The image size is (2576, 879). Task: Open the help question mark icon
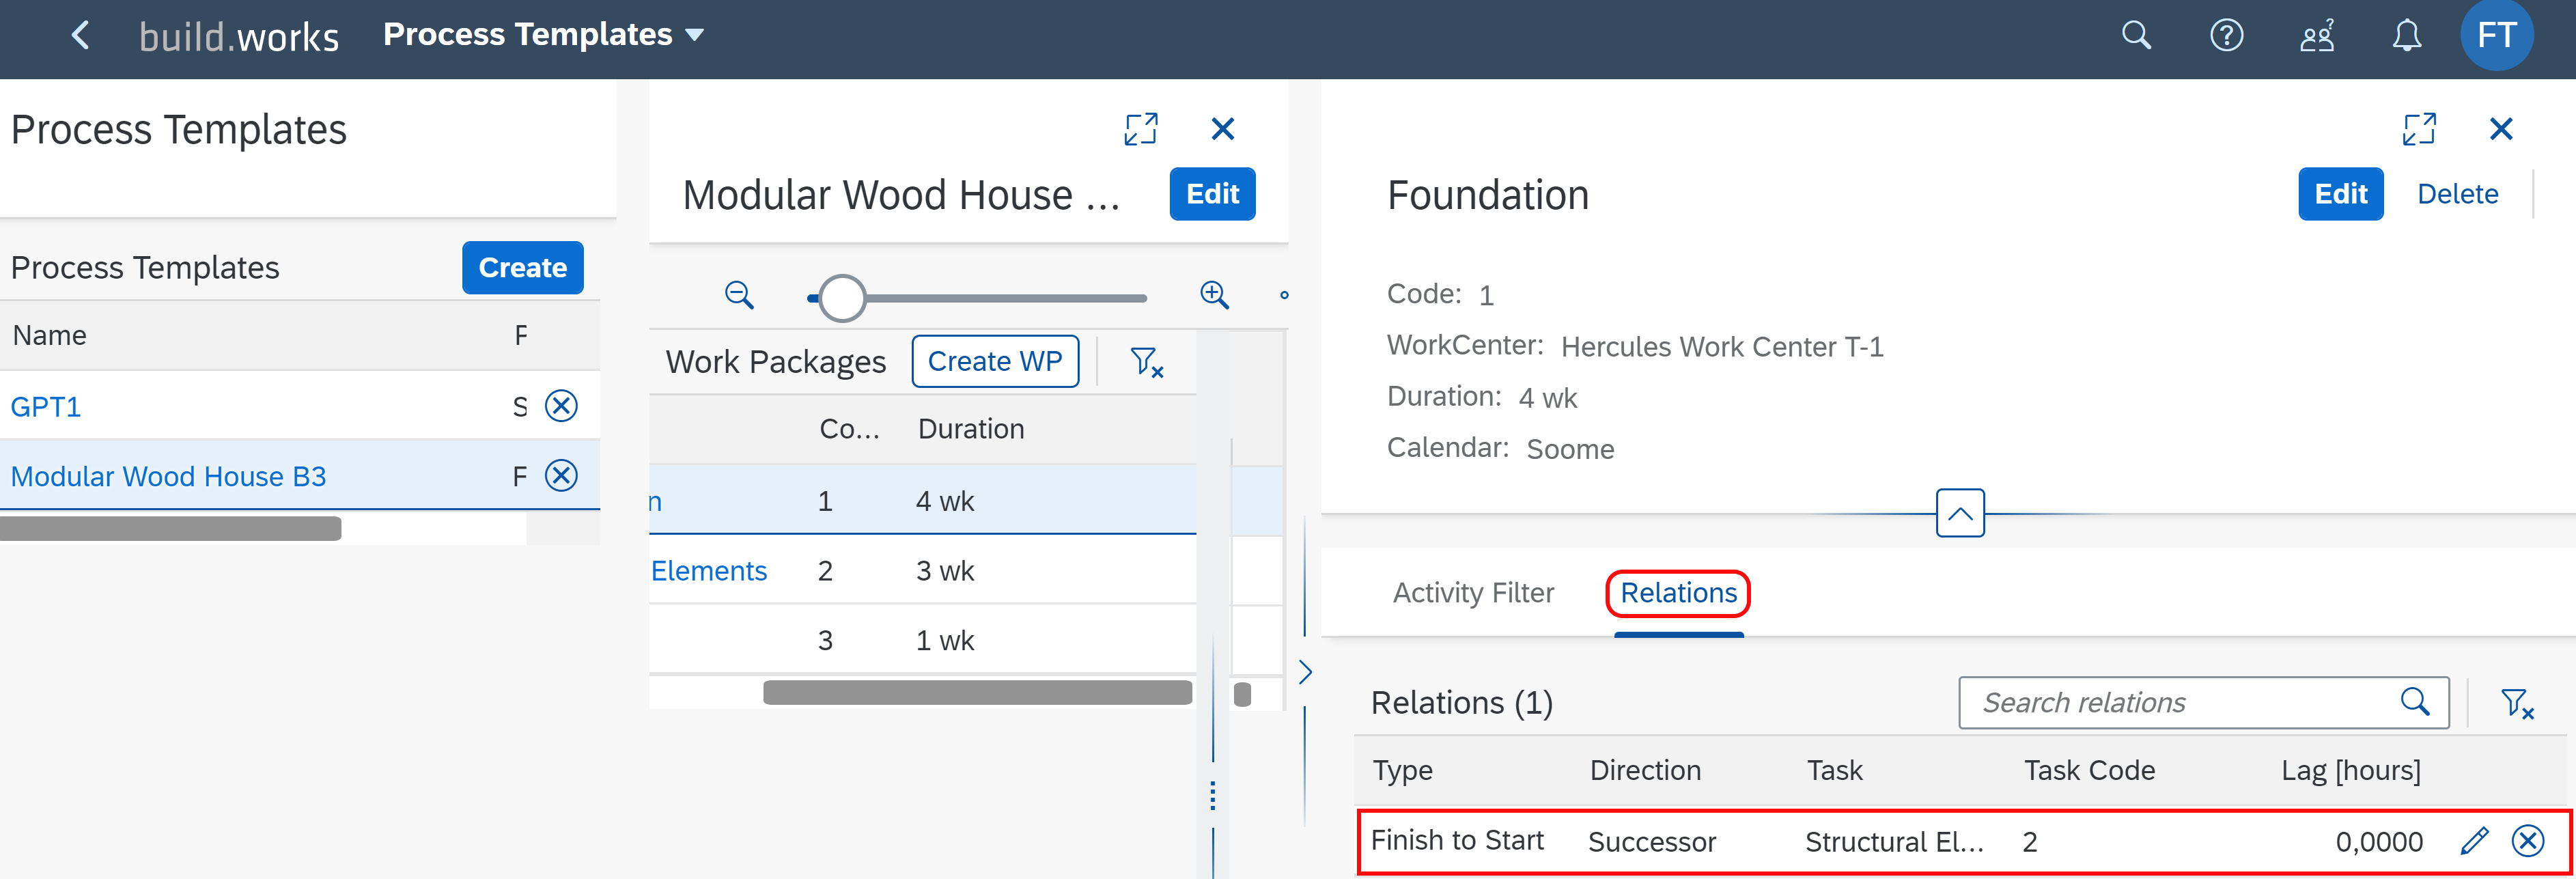[x=2226, y=36]
